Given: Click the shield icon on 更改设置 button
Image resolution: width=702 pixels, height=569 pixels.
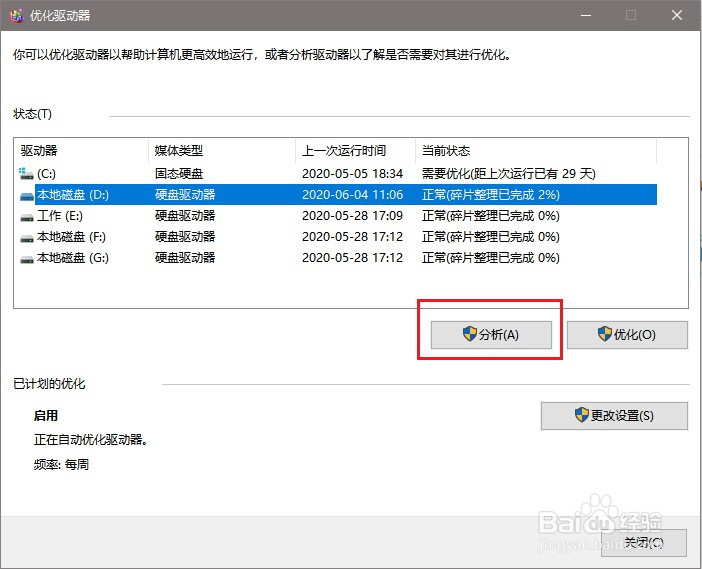Looking at the screenshot, I should [581, 415].
